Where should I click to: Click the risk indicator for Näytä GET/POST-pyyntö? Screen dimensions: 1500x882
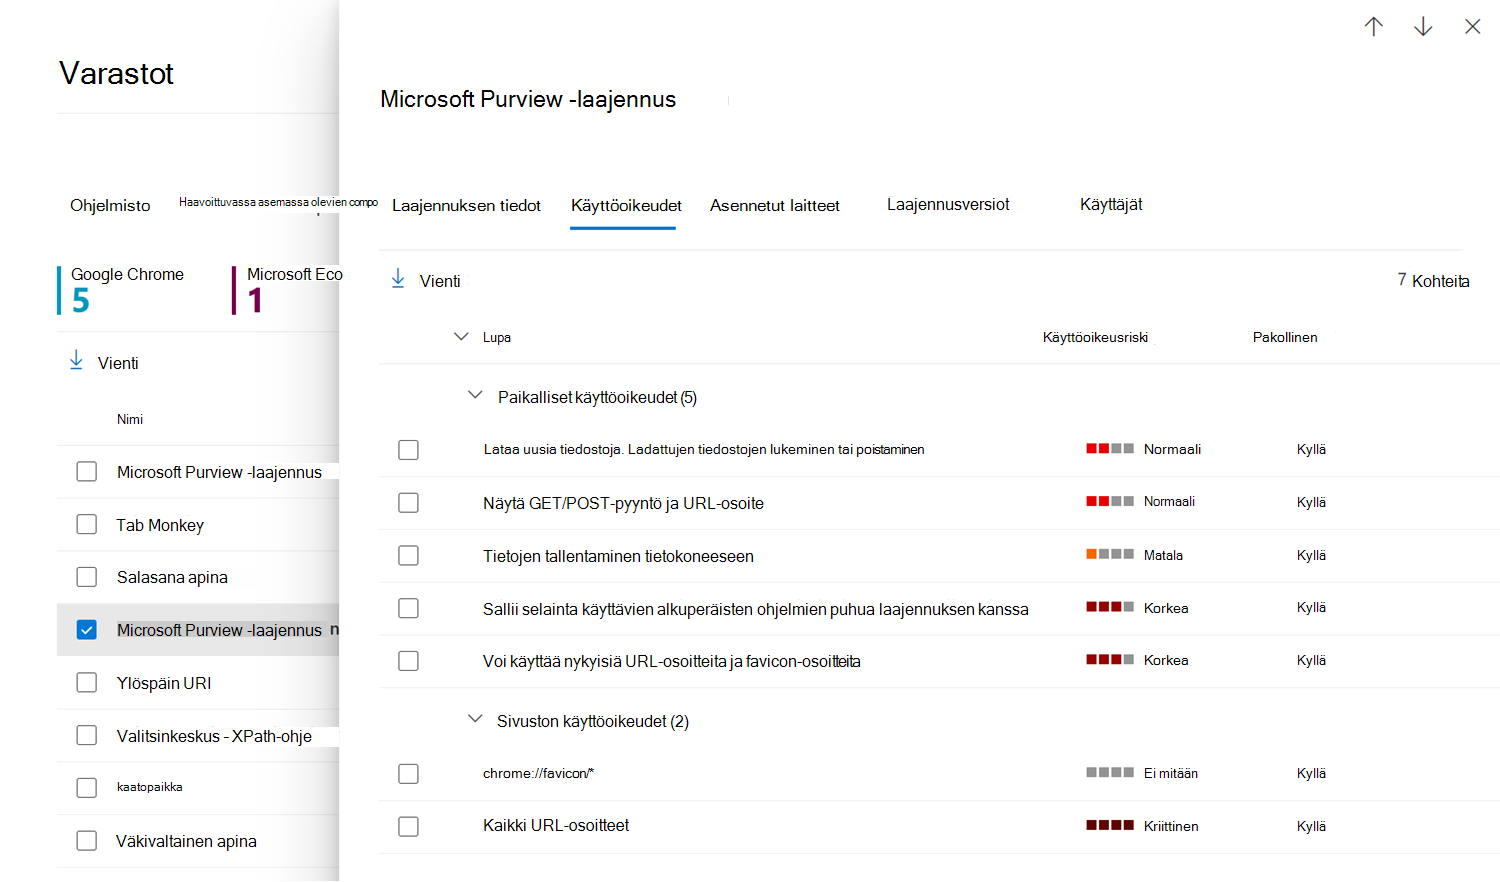1110,502
